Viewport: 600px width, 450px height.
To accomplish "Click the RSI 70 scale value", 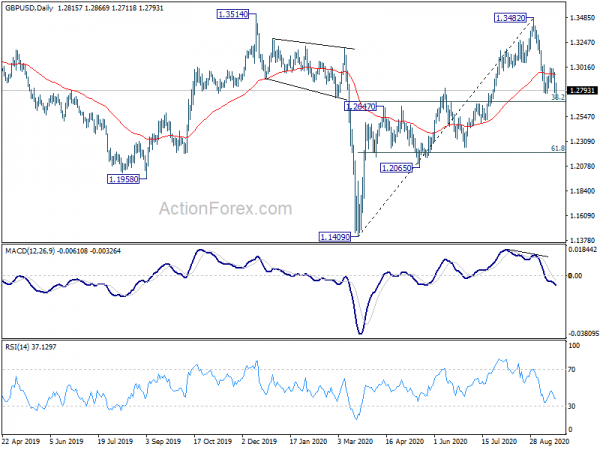I will (x=572, y=370).
